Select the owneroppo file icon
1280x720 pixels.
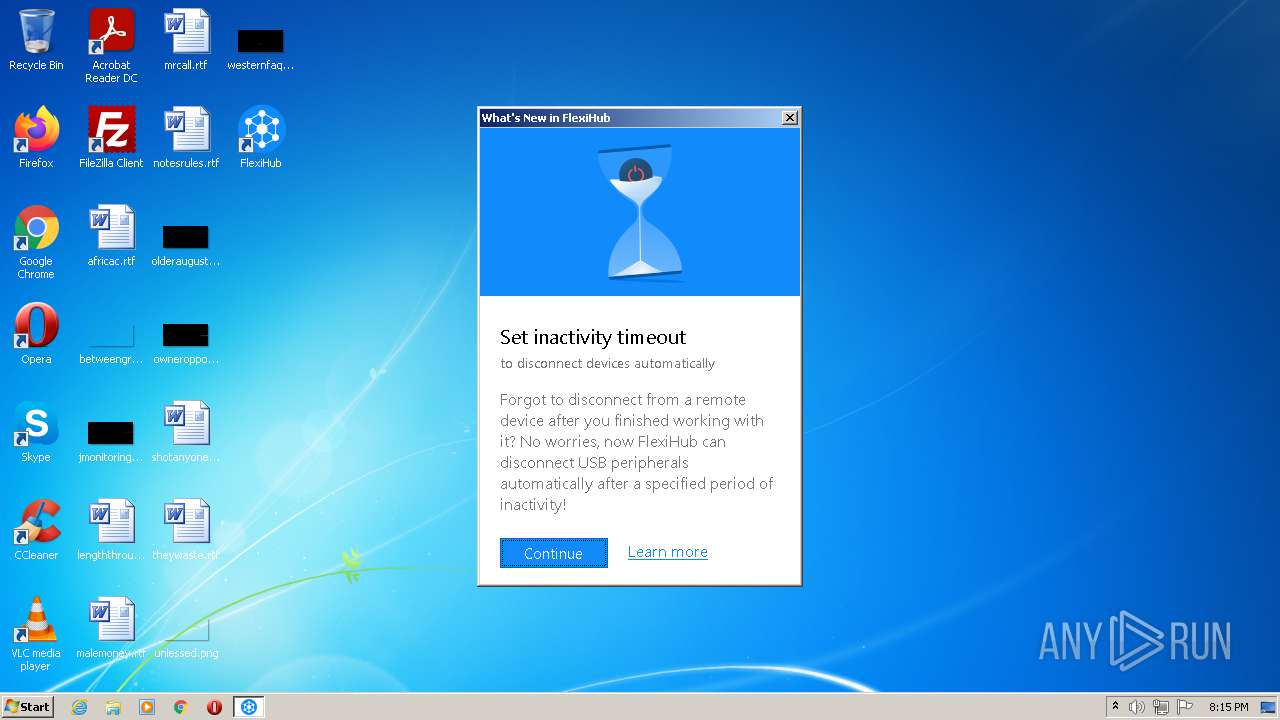click(x=186, y=342)
